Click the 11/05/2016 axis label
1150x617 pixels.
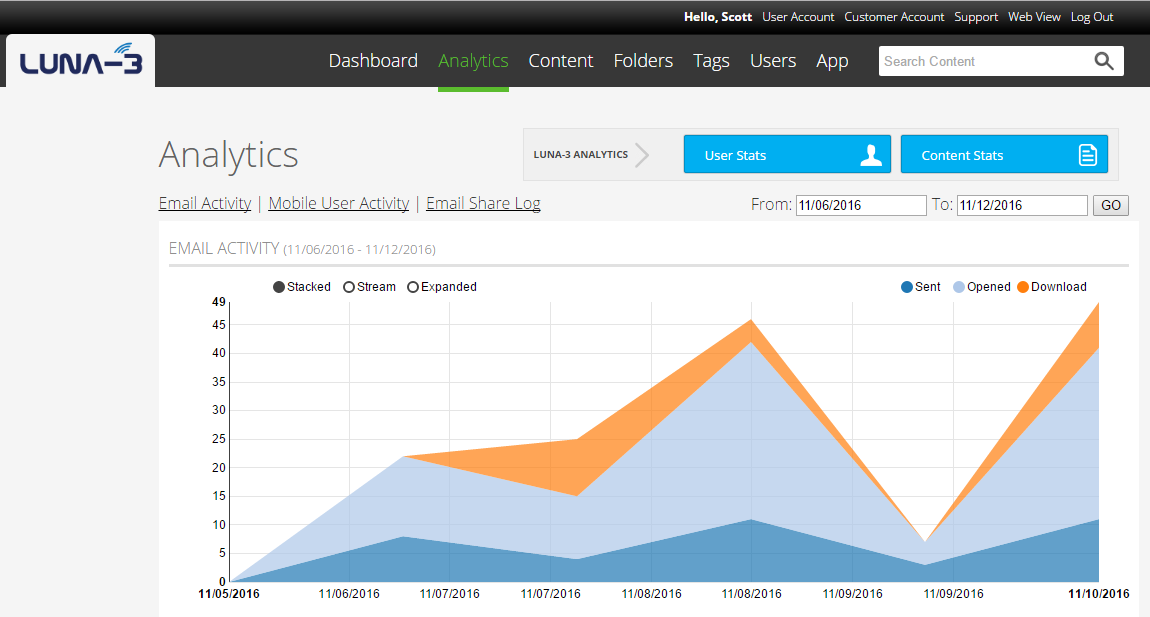pos(229,594)
